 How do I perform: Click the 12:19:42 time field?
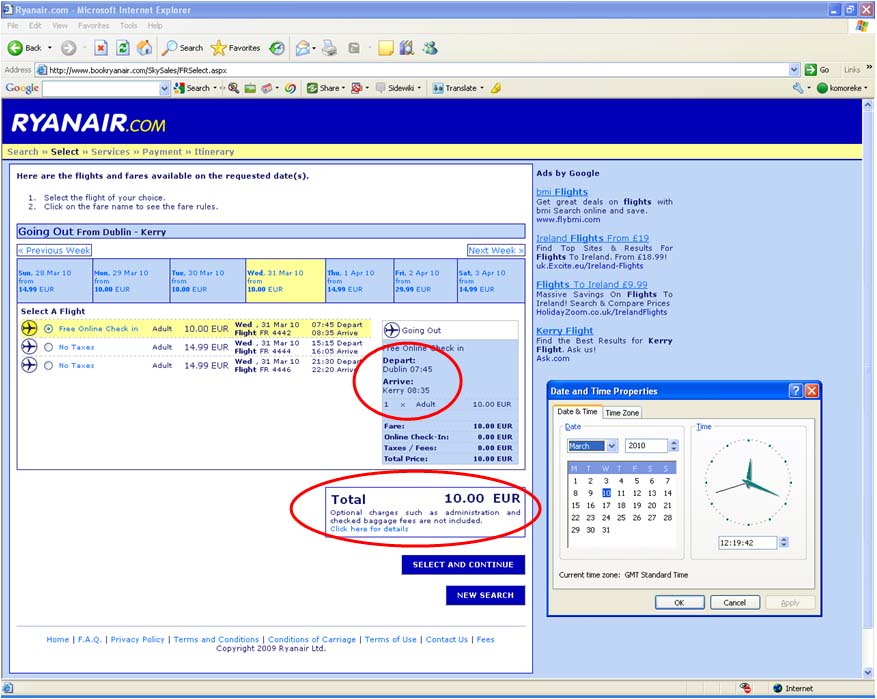pos(748,542)
